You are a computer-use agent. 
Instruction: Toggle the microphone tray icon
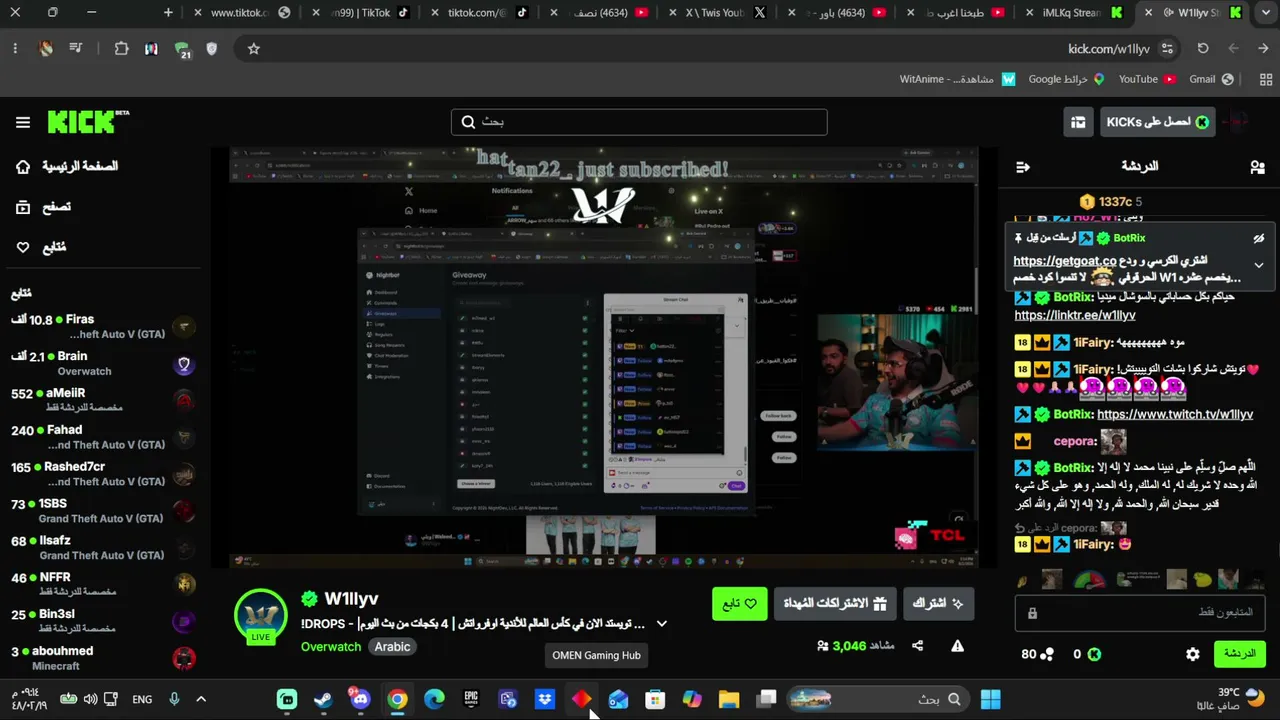click(x=174, y=699)
